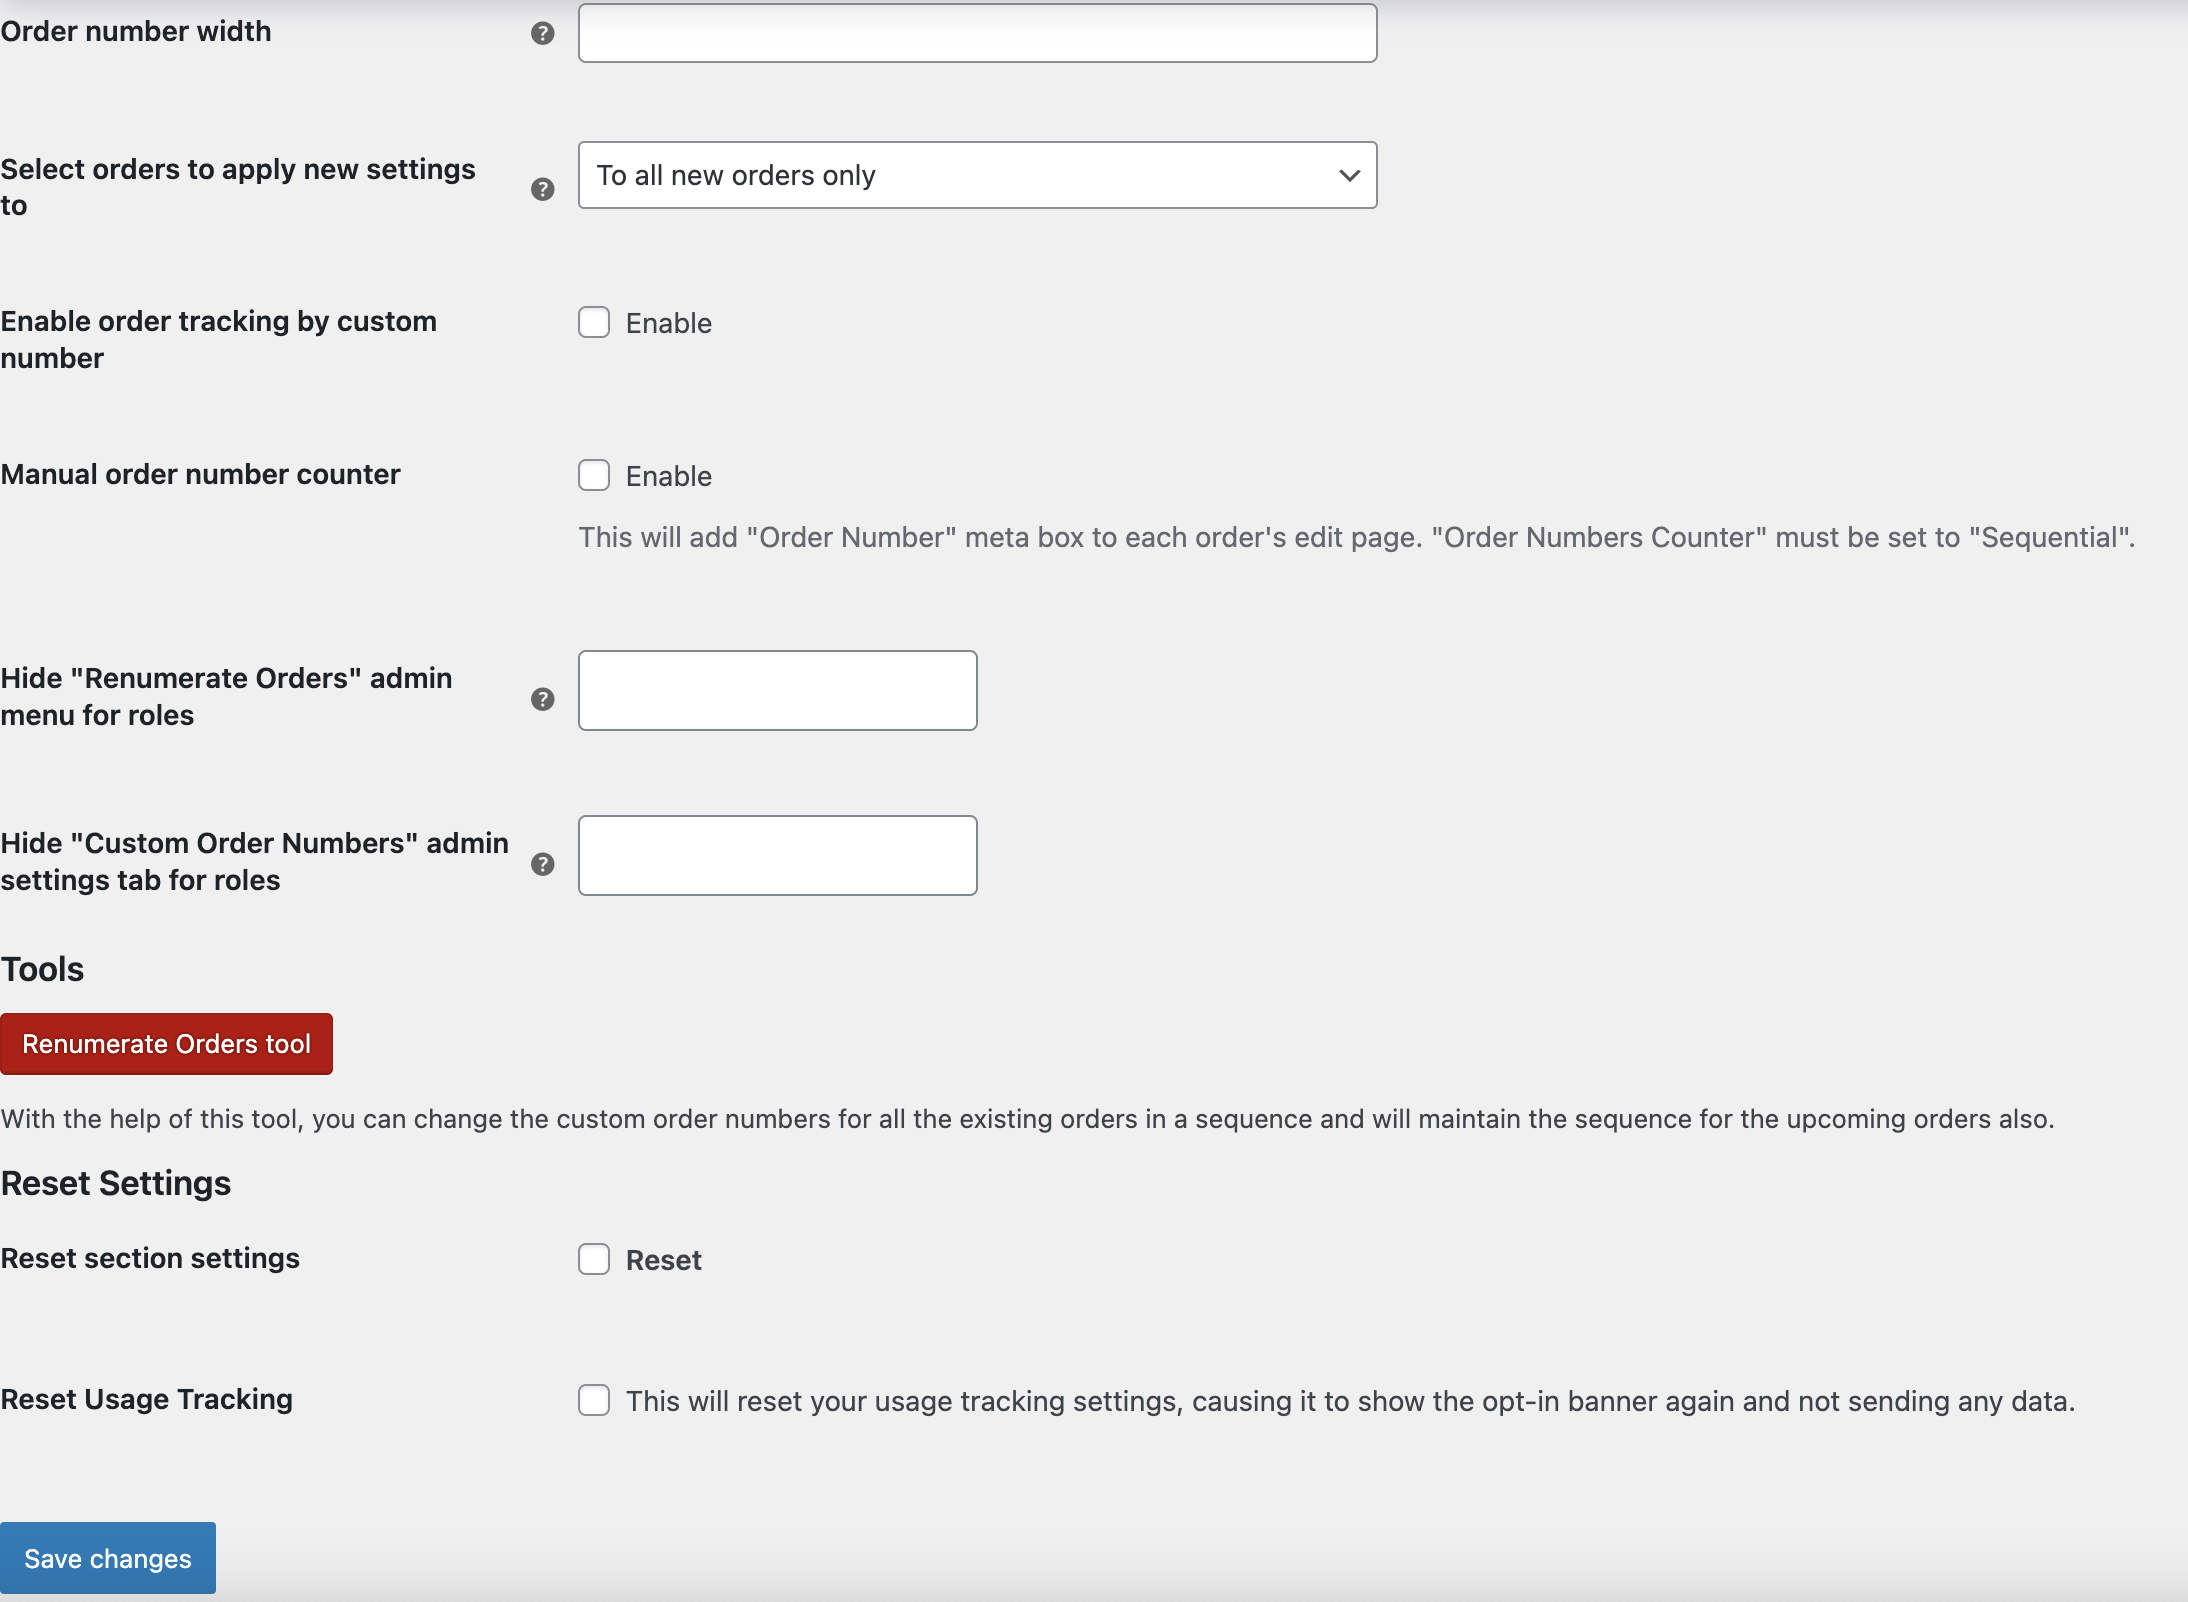The height and width of the screenshot is (1602, 2188).
Task: Check the Reset Usage Tracking checkbox
Action: coord(594,1400)
